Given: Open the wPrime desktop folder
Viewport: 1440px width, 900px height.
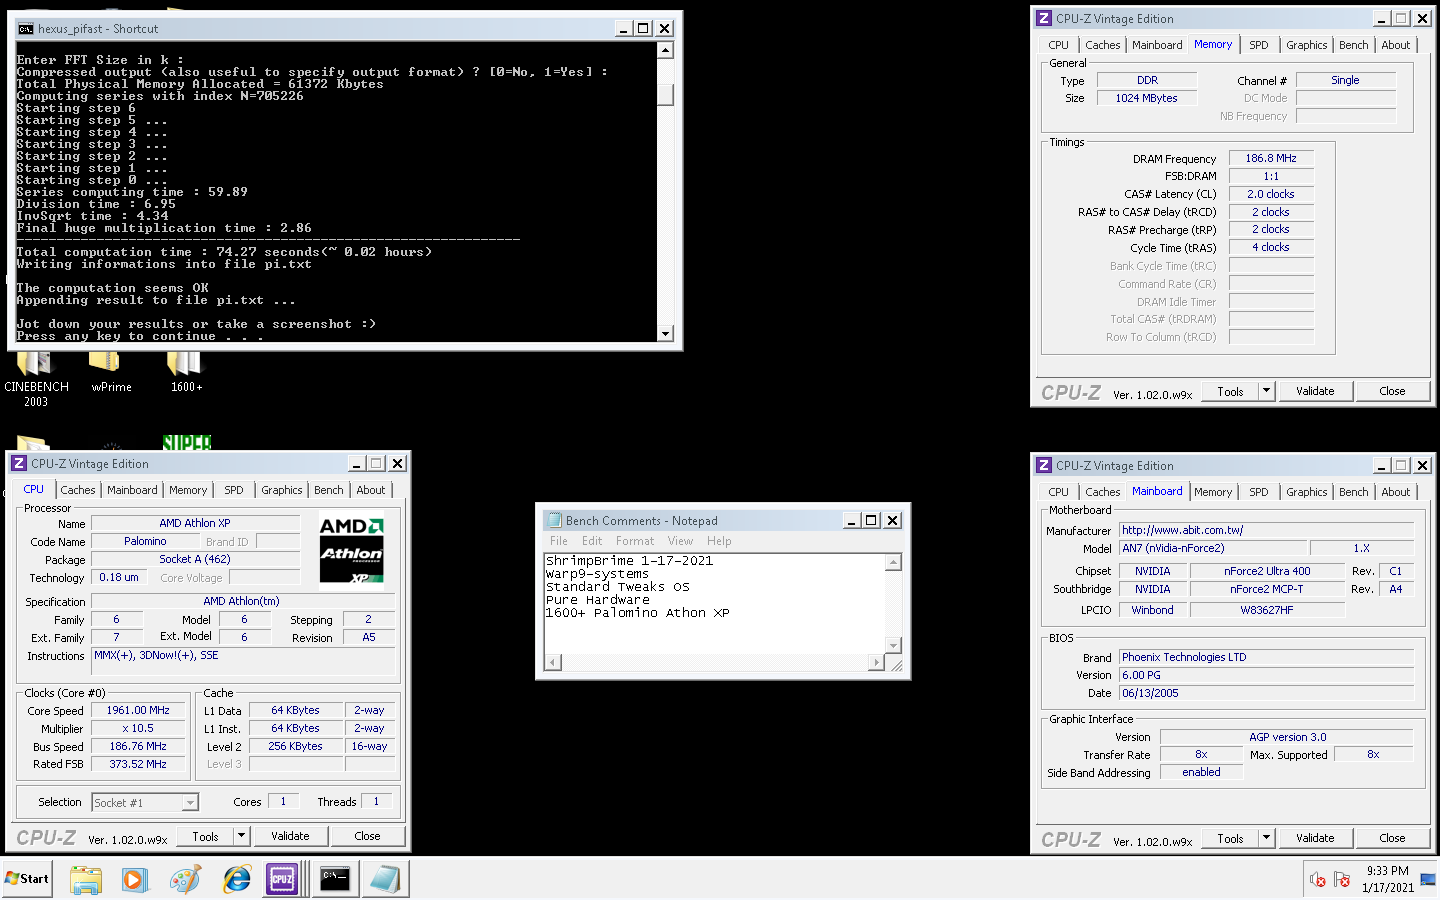Looking at the screenshot, I should click(111, 372).
